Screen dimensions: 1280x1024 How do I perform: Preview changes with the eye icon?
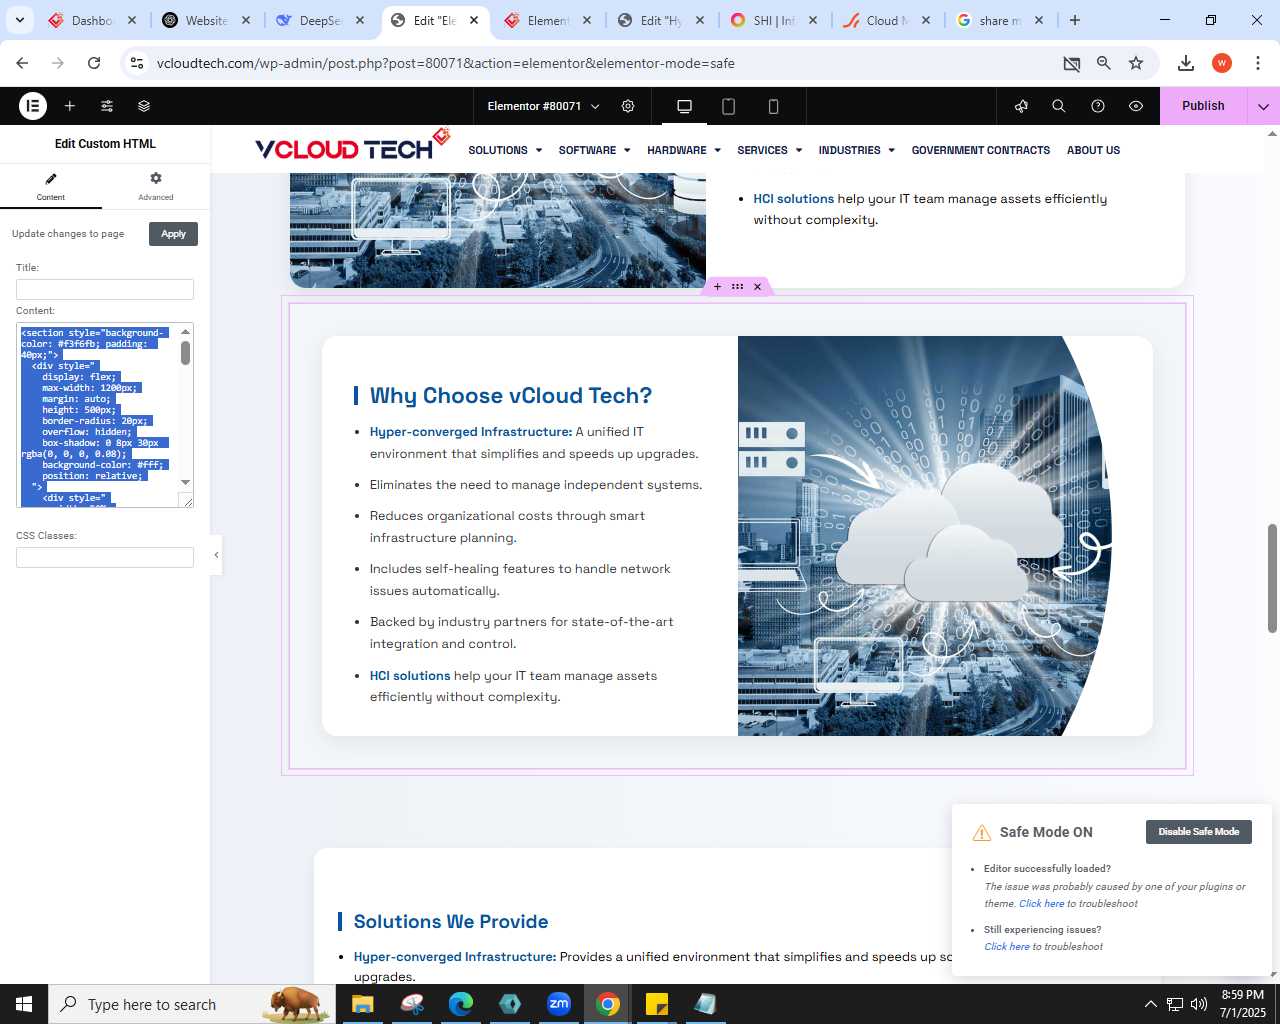point(1136,106)
